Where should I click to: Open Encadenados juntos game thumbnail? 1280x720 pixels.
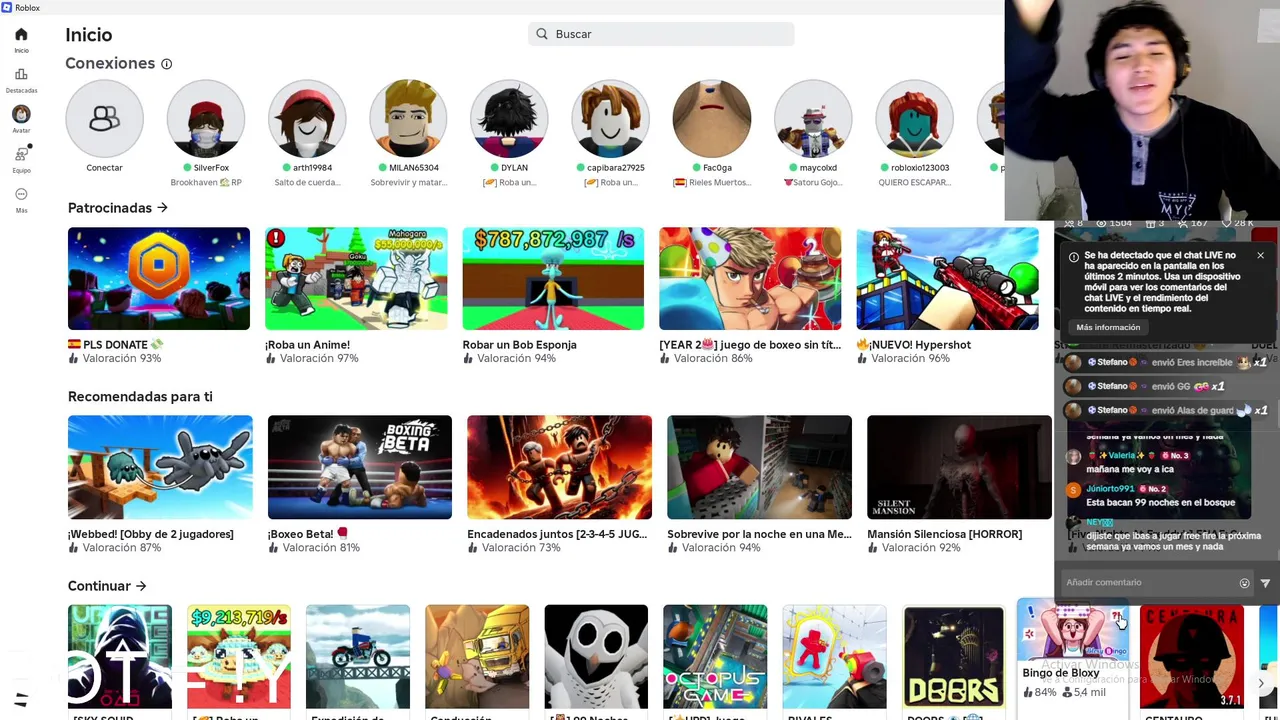(x=559, y=468)
